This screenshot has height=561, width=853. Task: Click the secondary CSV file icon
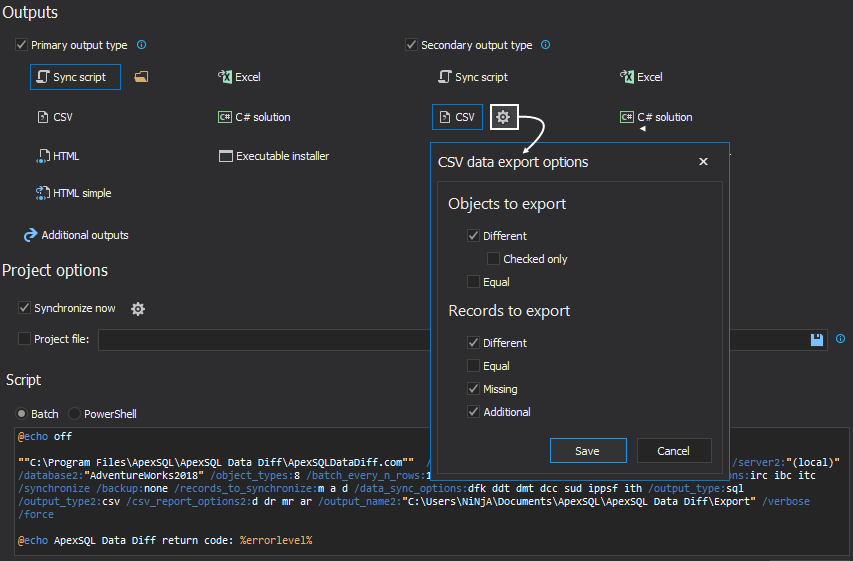tap(445, 117)
